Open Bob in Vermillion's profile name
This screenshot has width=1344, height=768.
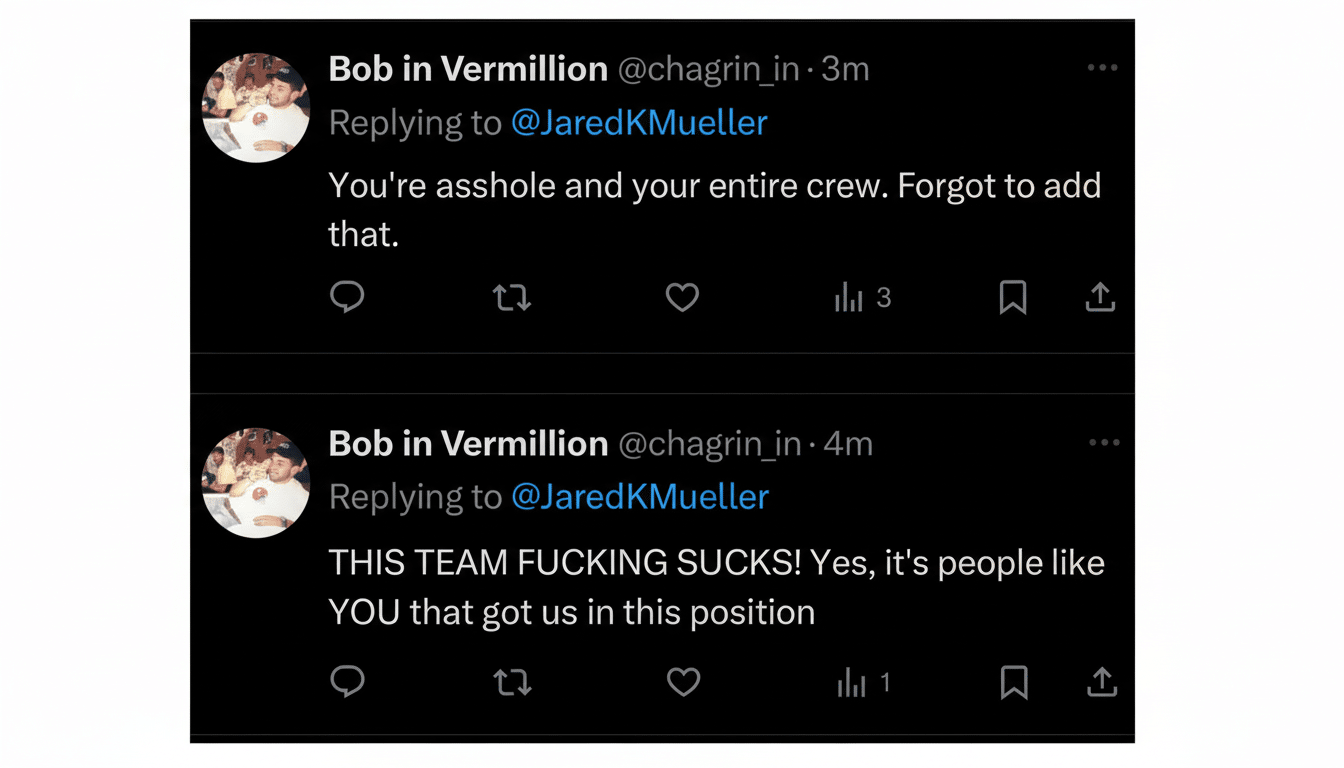point(467,68)
